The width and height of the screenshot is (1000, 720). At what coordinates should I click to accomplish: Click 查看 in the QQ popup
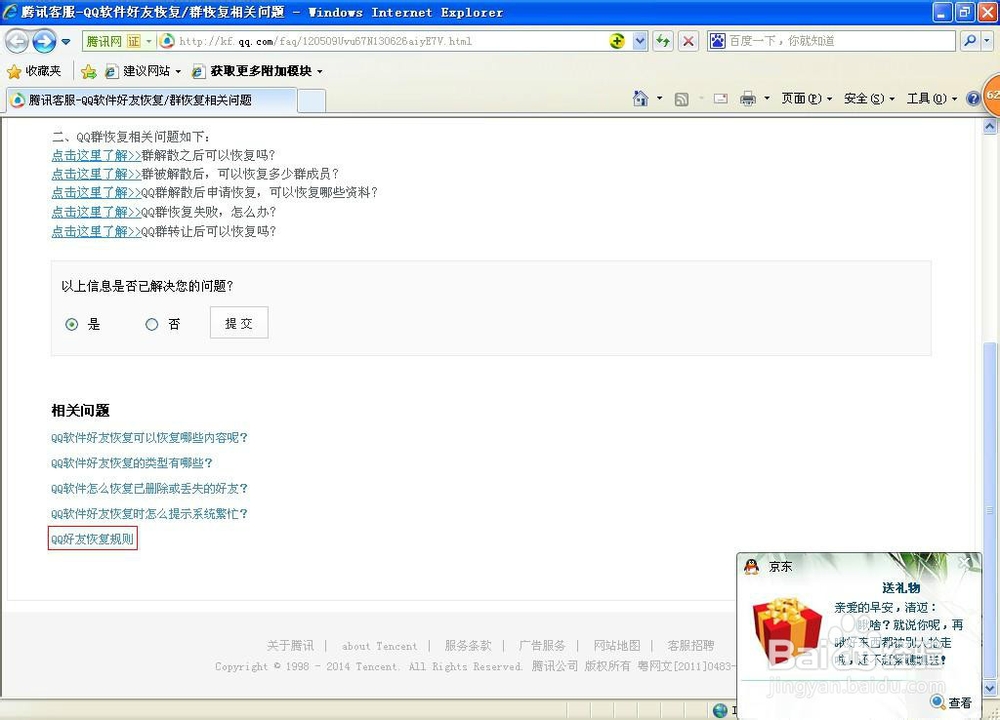pos(960,703)
